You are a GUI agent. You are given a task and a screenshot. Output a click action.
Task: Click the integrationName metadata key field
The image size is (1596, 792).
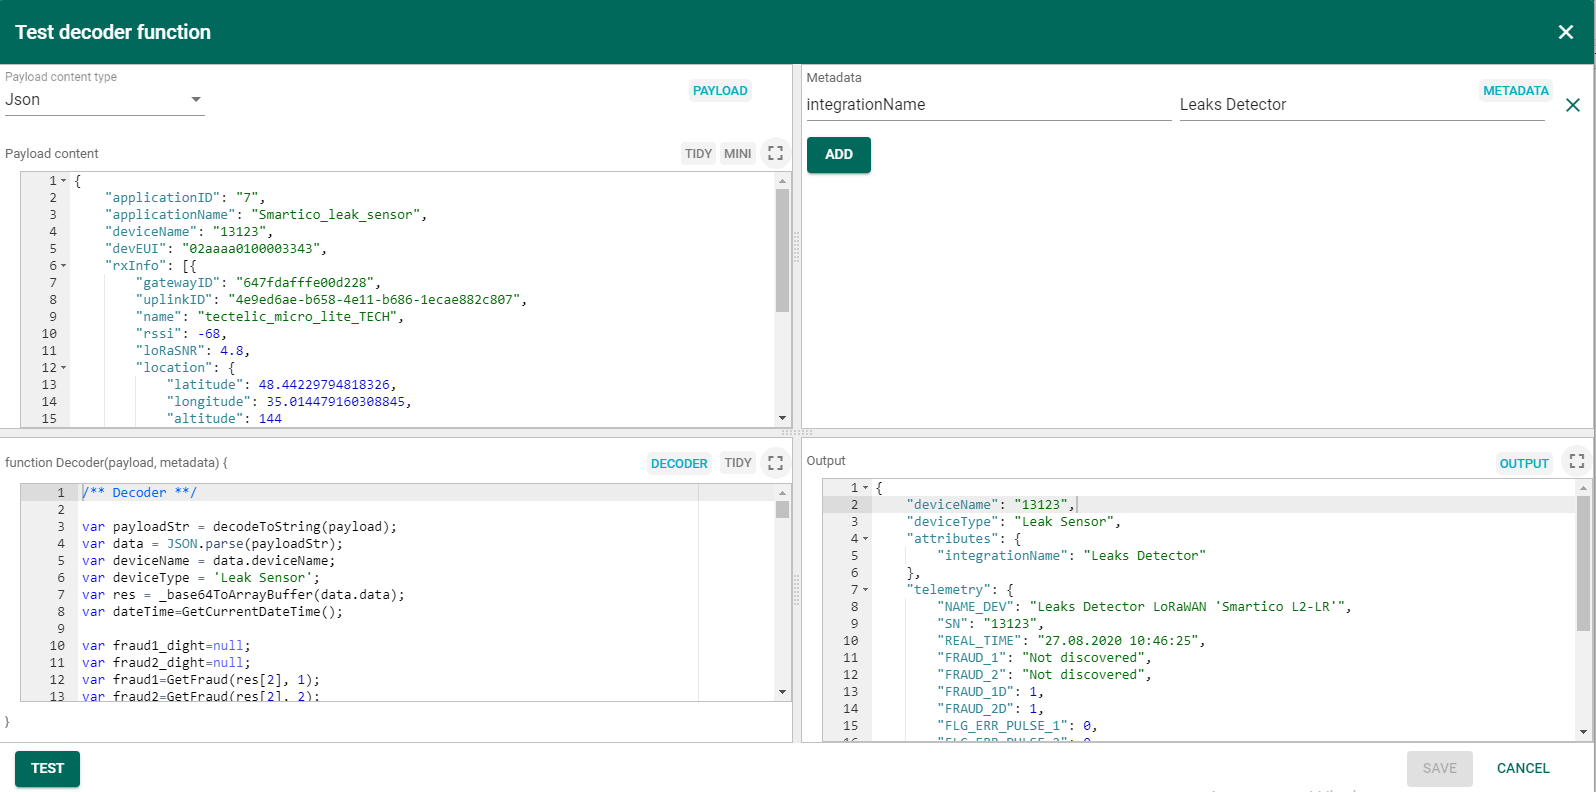[988, 105]
